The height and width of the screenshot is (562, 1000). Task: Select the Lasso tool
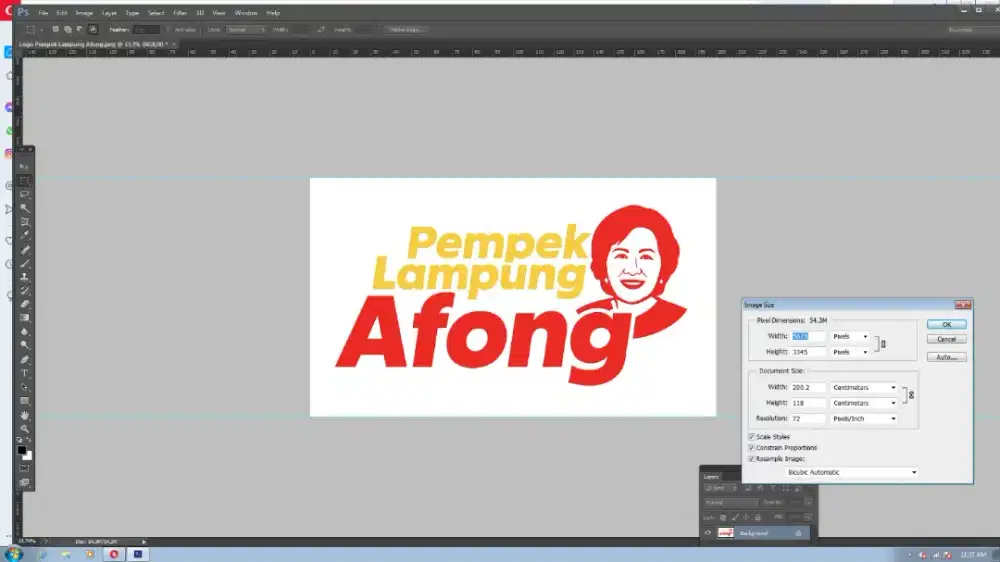click(24, 195)
